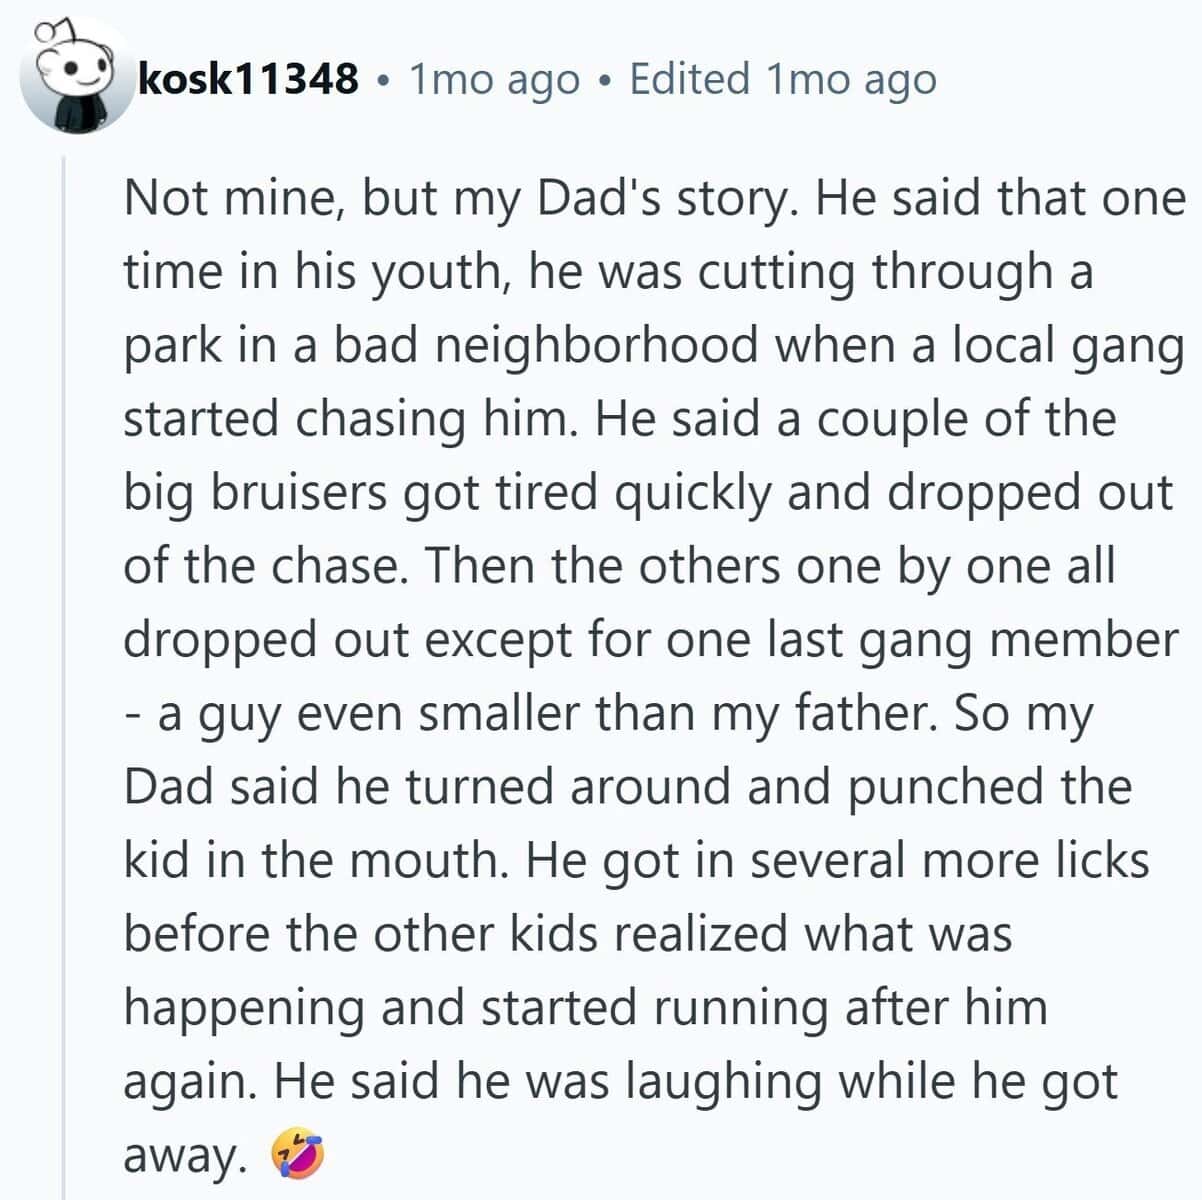1202x1200 pixels.
Task: Click the 'Edited 1mo ago' label
Action: coord(782,79)
